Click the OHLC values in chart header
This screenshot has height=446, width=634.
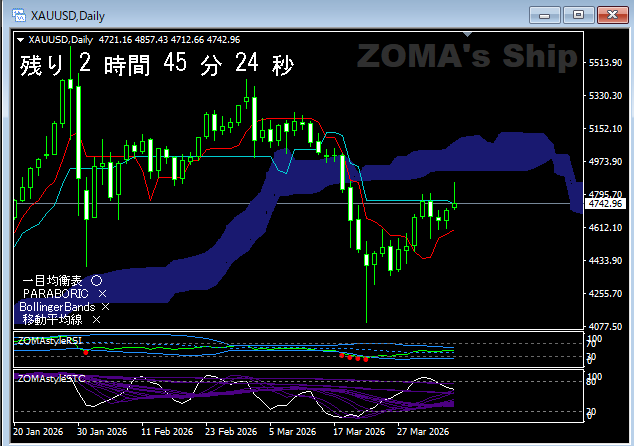[x=169, y=40]
